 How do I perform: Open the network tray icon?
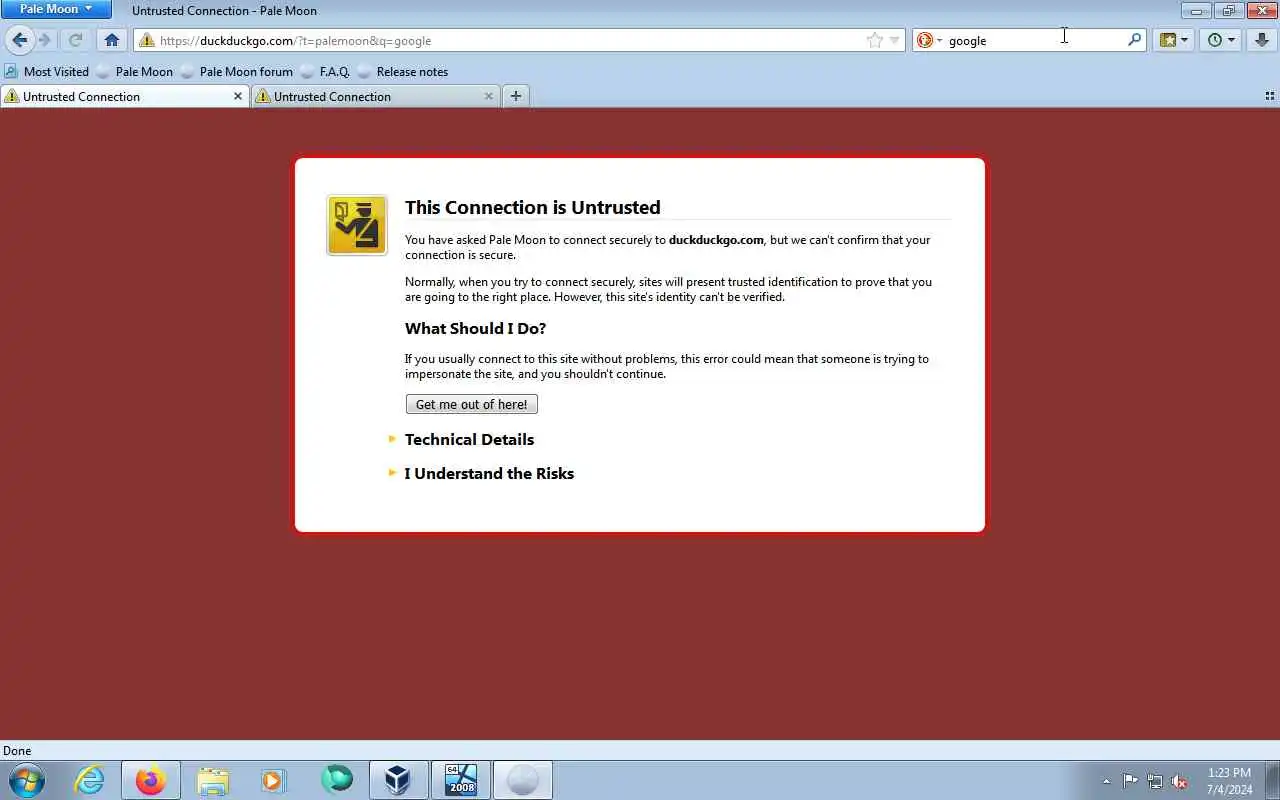click(x=1155, y=781)
